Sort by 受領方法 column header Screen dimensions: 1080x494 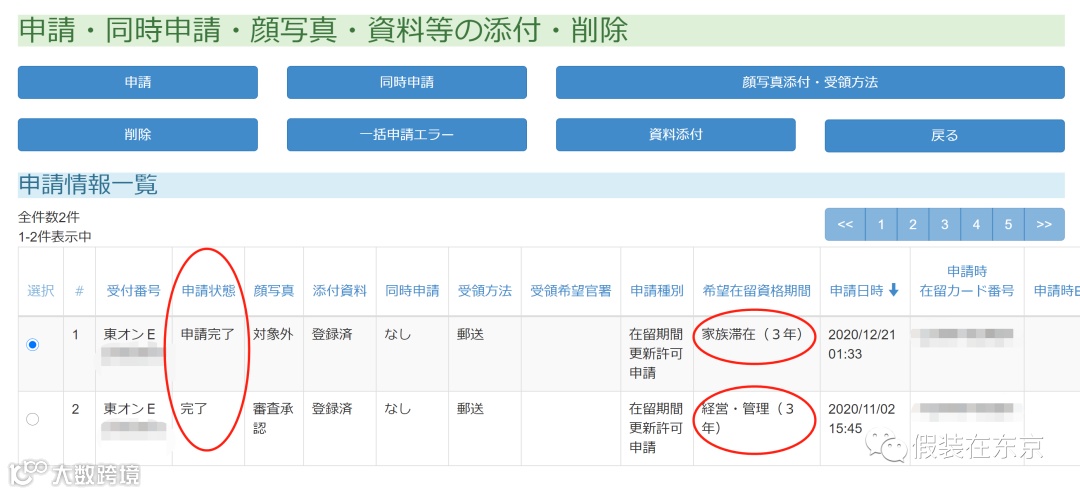[x=485, y=291]
